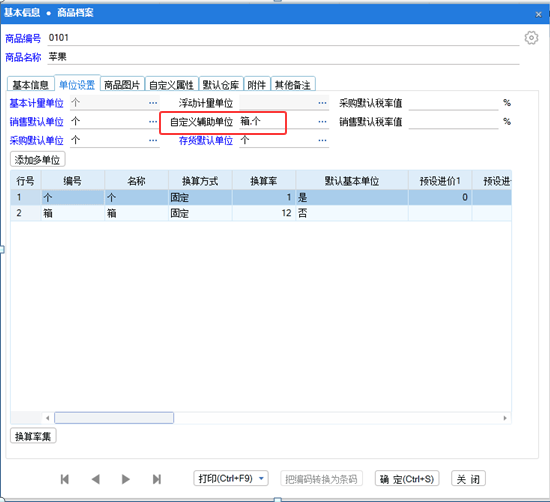Click the 商品名称 field with 苹果
The height and width of the screenshot is (502, 550).
pos(283,57)
